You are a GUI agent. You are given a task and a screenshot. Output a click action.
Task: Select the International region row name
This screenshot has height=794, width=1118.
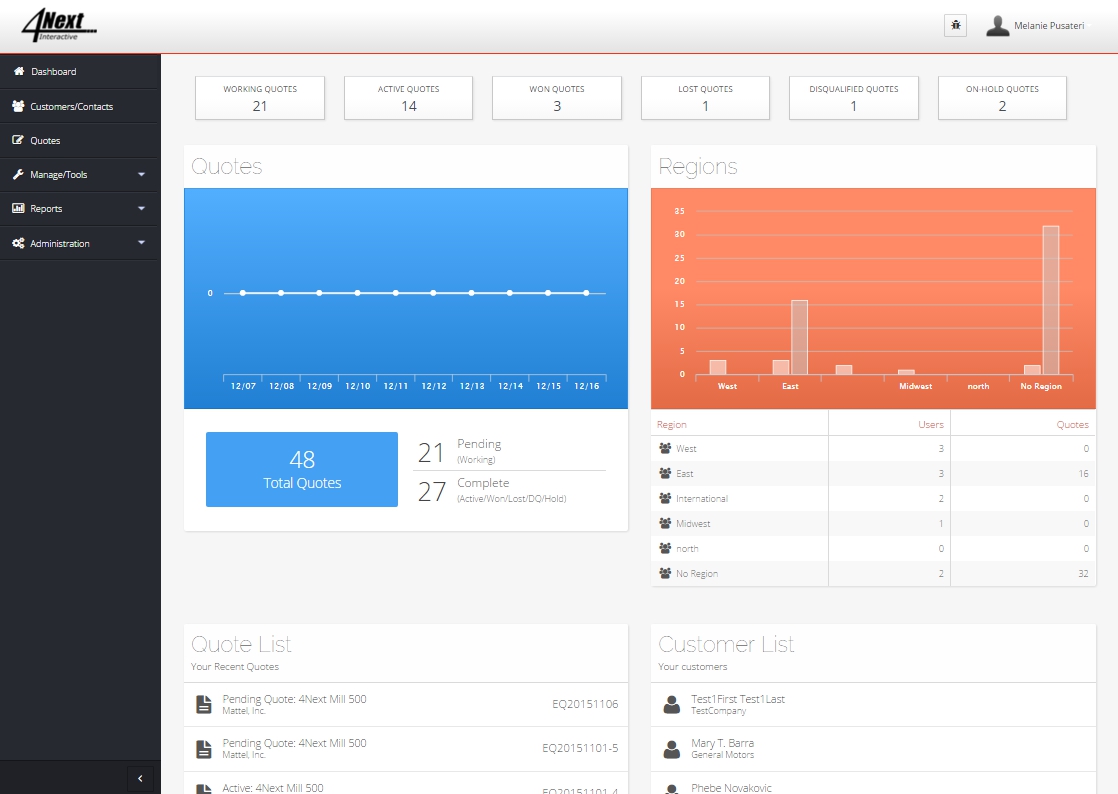[702, 498]
